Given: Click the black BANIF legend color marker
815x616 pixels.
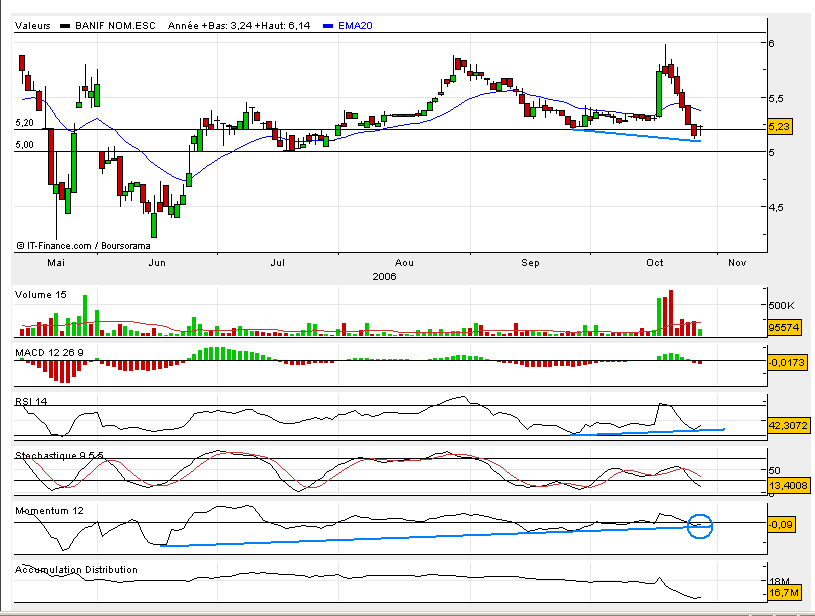Looking at the screenshot, I should 65,25.
